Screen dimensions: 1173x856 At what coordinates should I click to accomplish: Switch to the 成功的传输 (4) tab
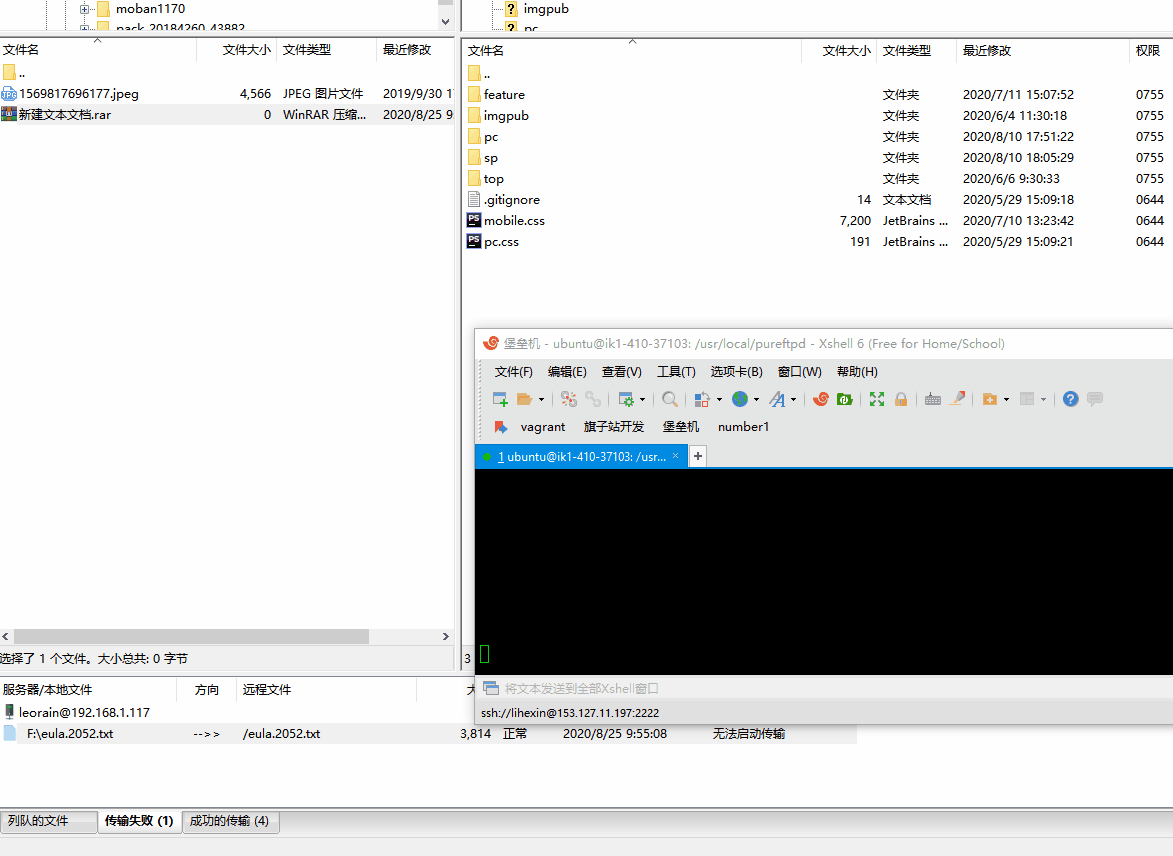click(230, 821)
